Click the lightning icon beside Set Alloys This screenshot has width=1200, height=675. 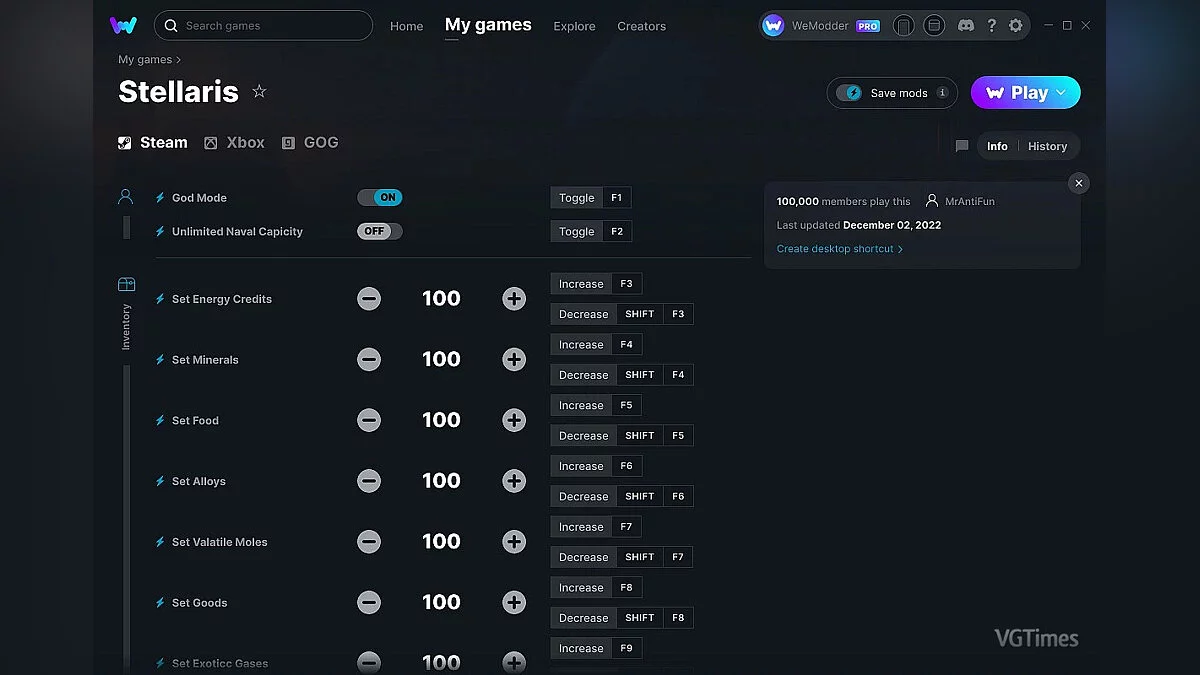coord(160,481)
